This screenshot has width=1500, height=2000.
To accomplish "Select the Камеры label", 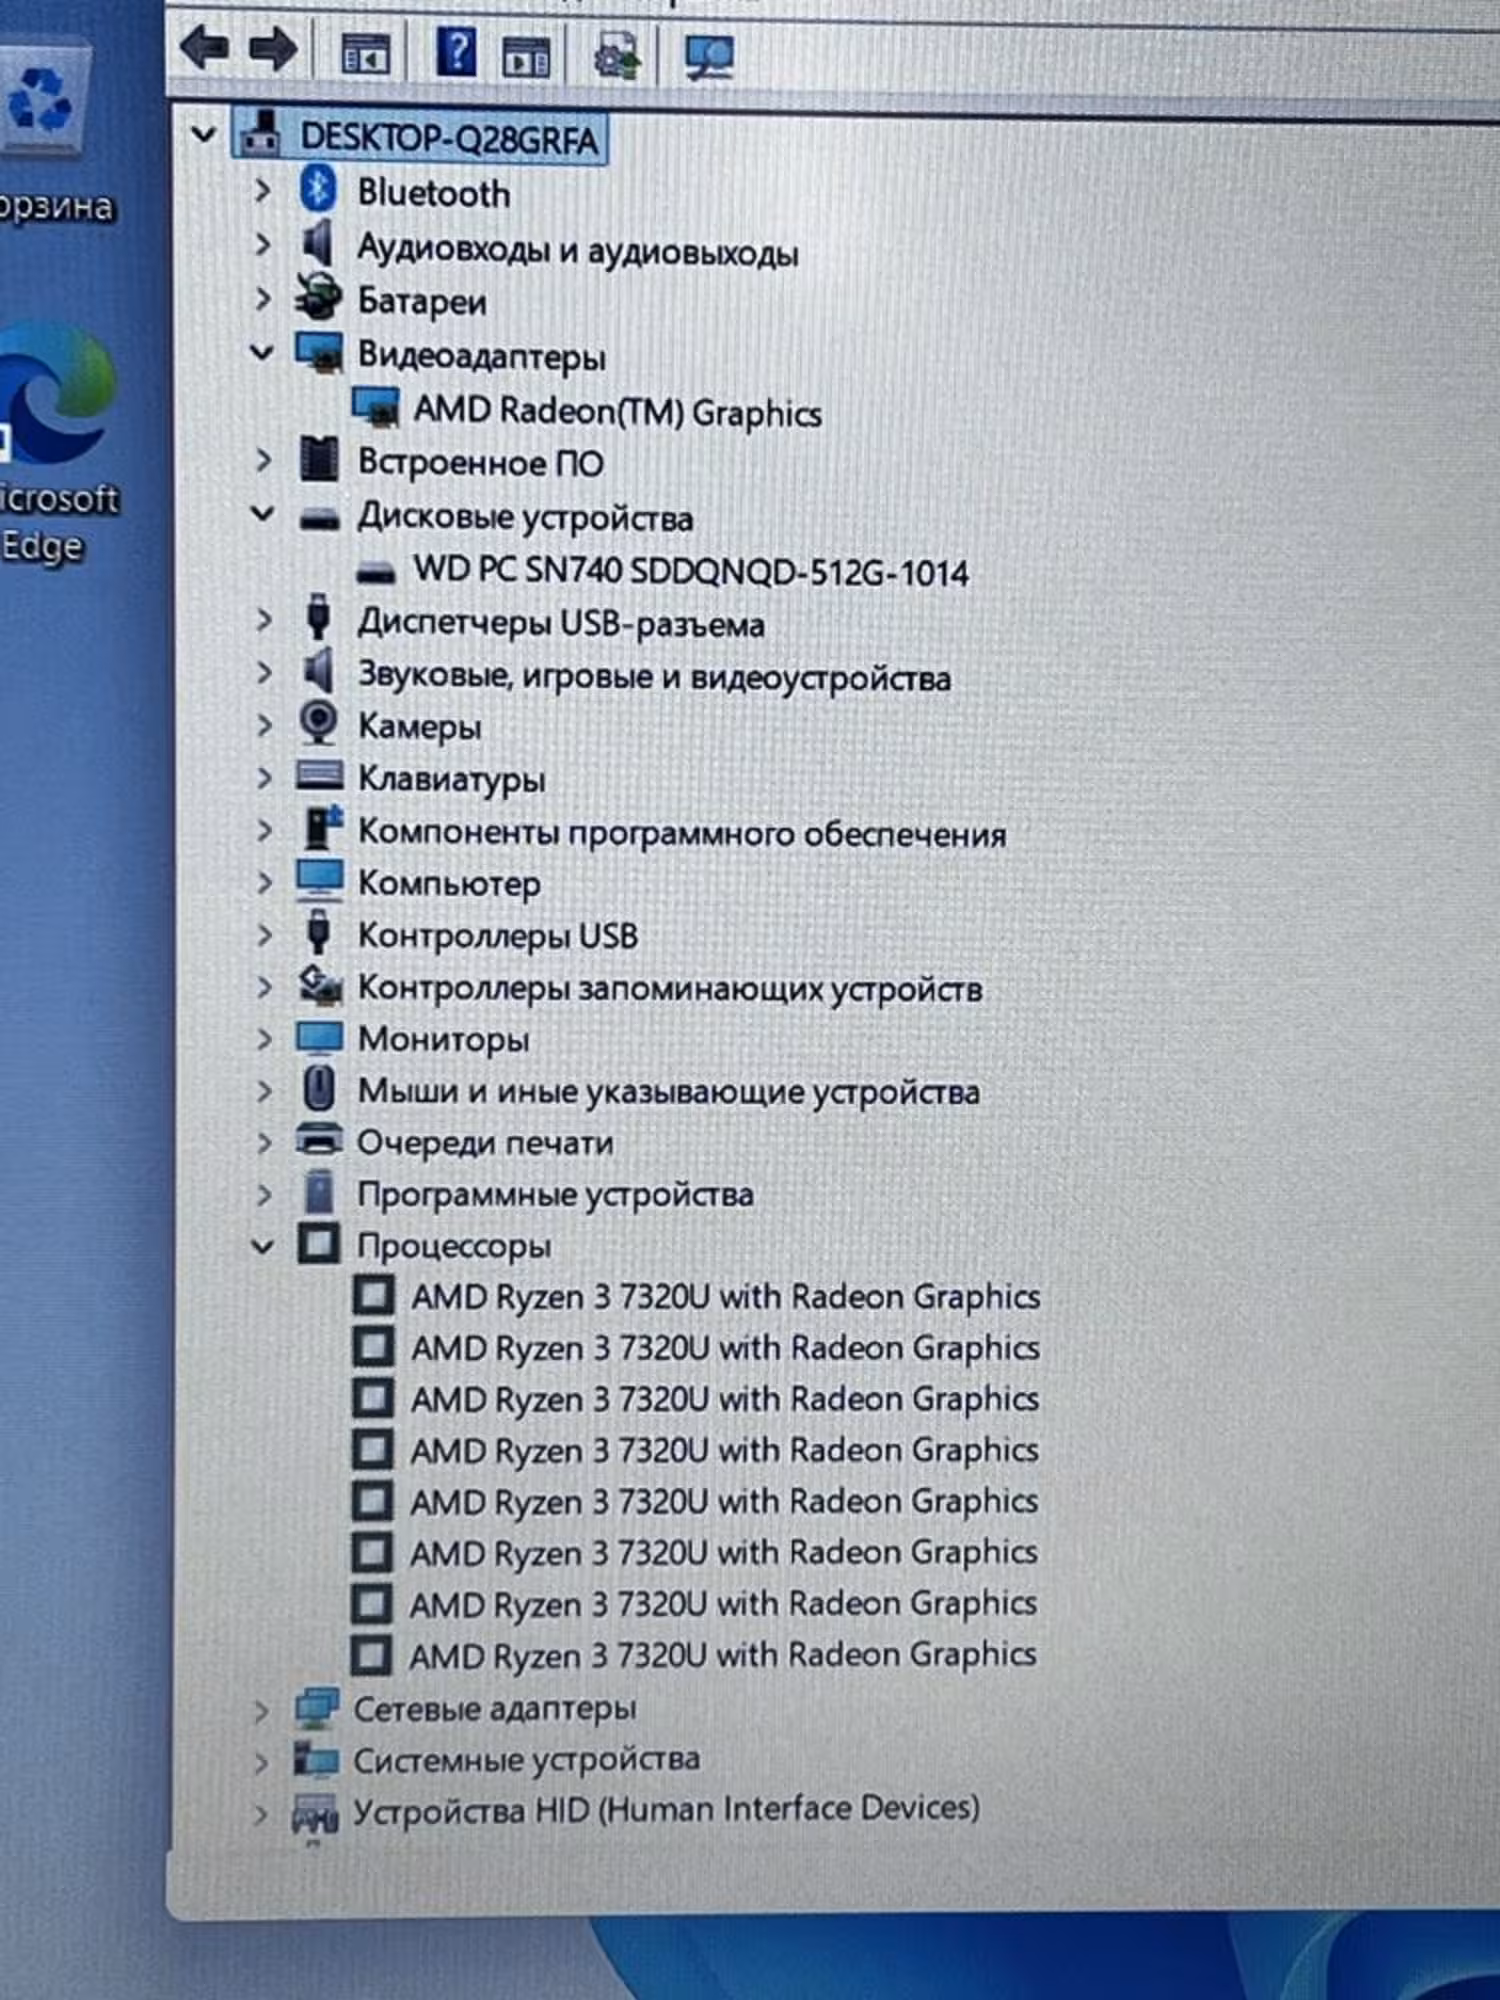I will (420, 727).
